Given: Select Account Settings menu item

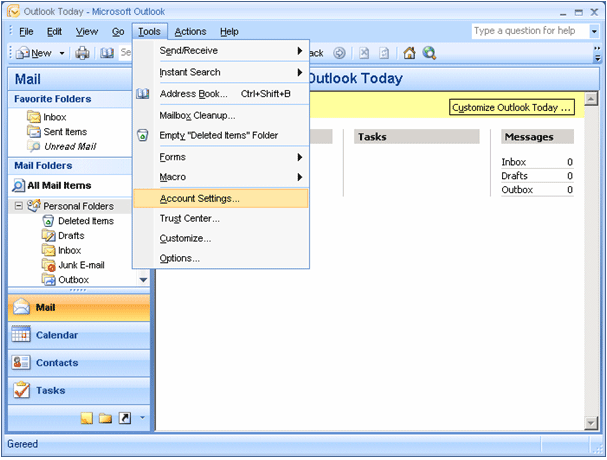Looking at the screenshot, I should pos(221,198).
